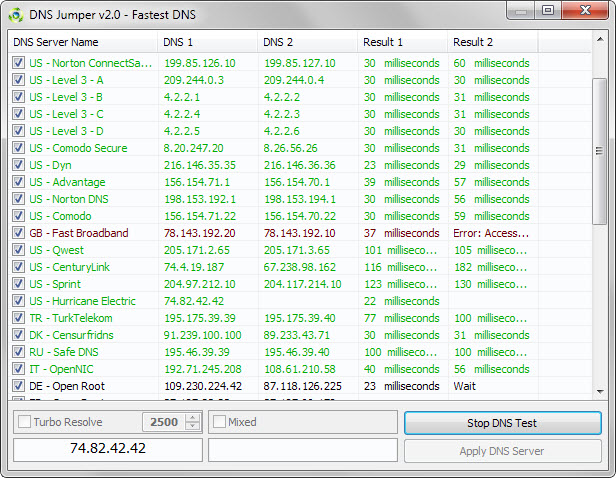Enable the Mixed checkbox

(219, 422)
